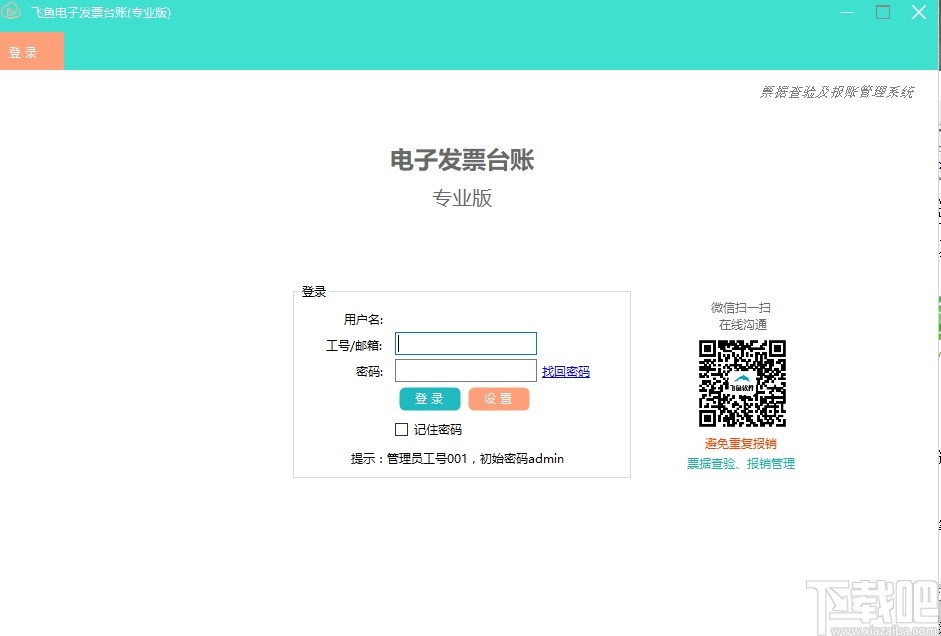Image resolution: width=941 pixels, height=636 pixels.
Task: Minimize the application window
Action: [x=846, y=12]
